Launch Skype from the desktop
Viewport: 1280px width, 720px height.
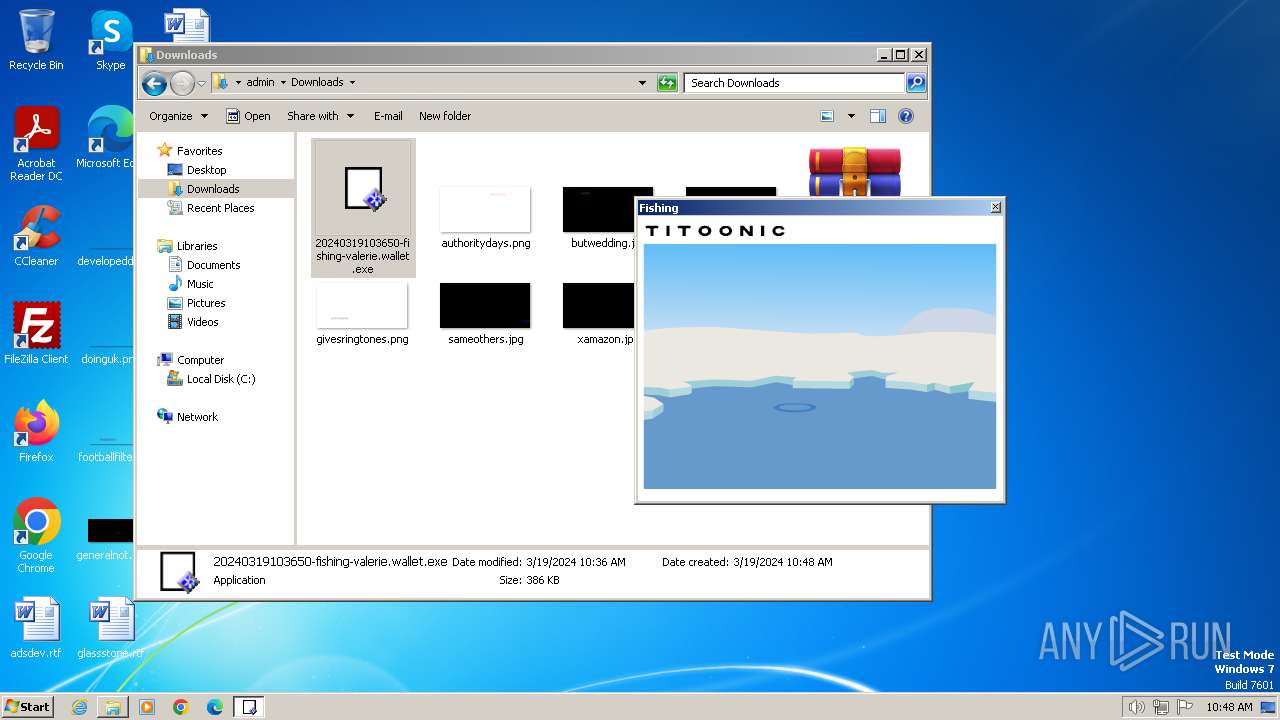pos(110,40)
